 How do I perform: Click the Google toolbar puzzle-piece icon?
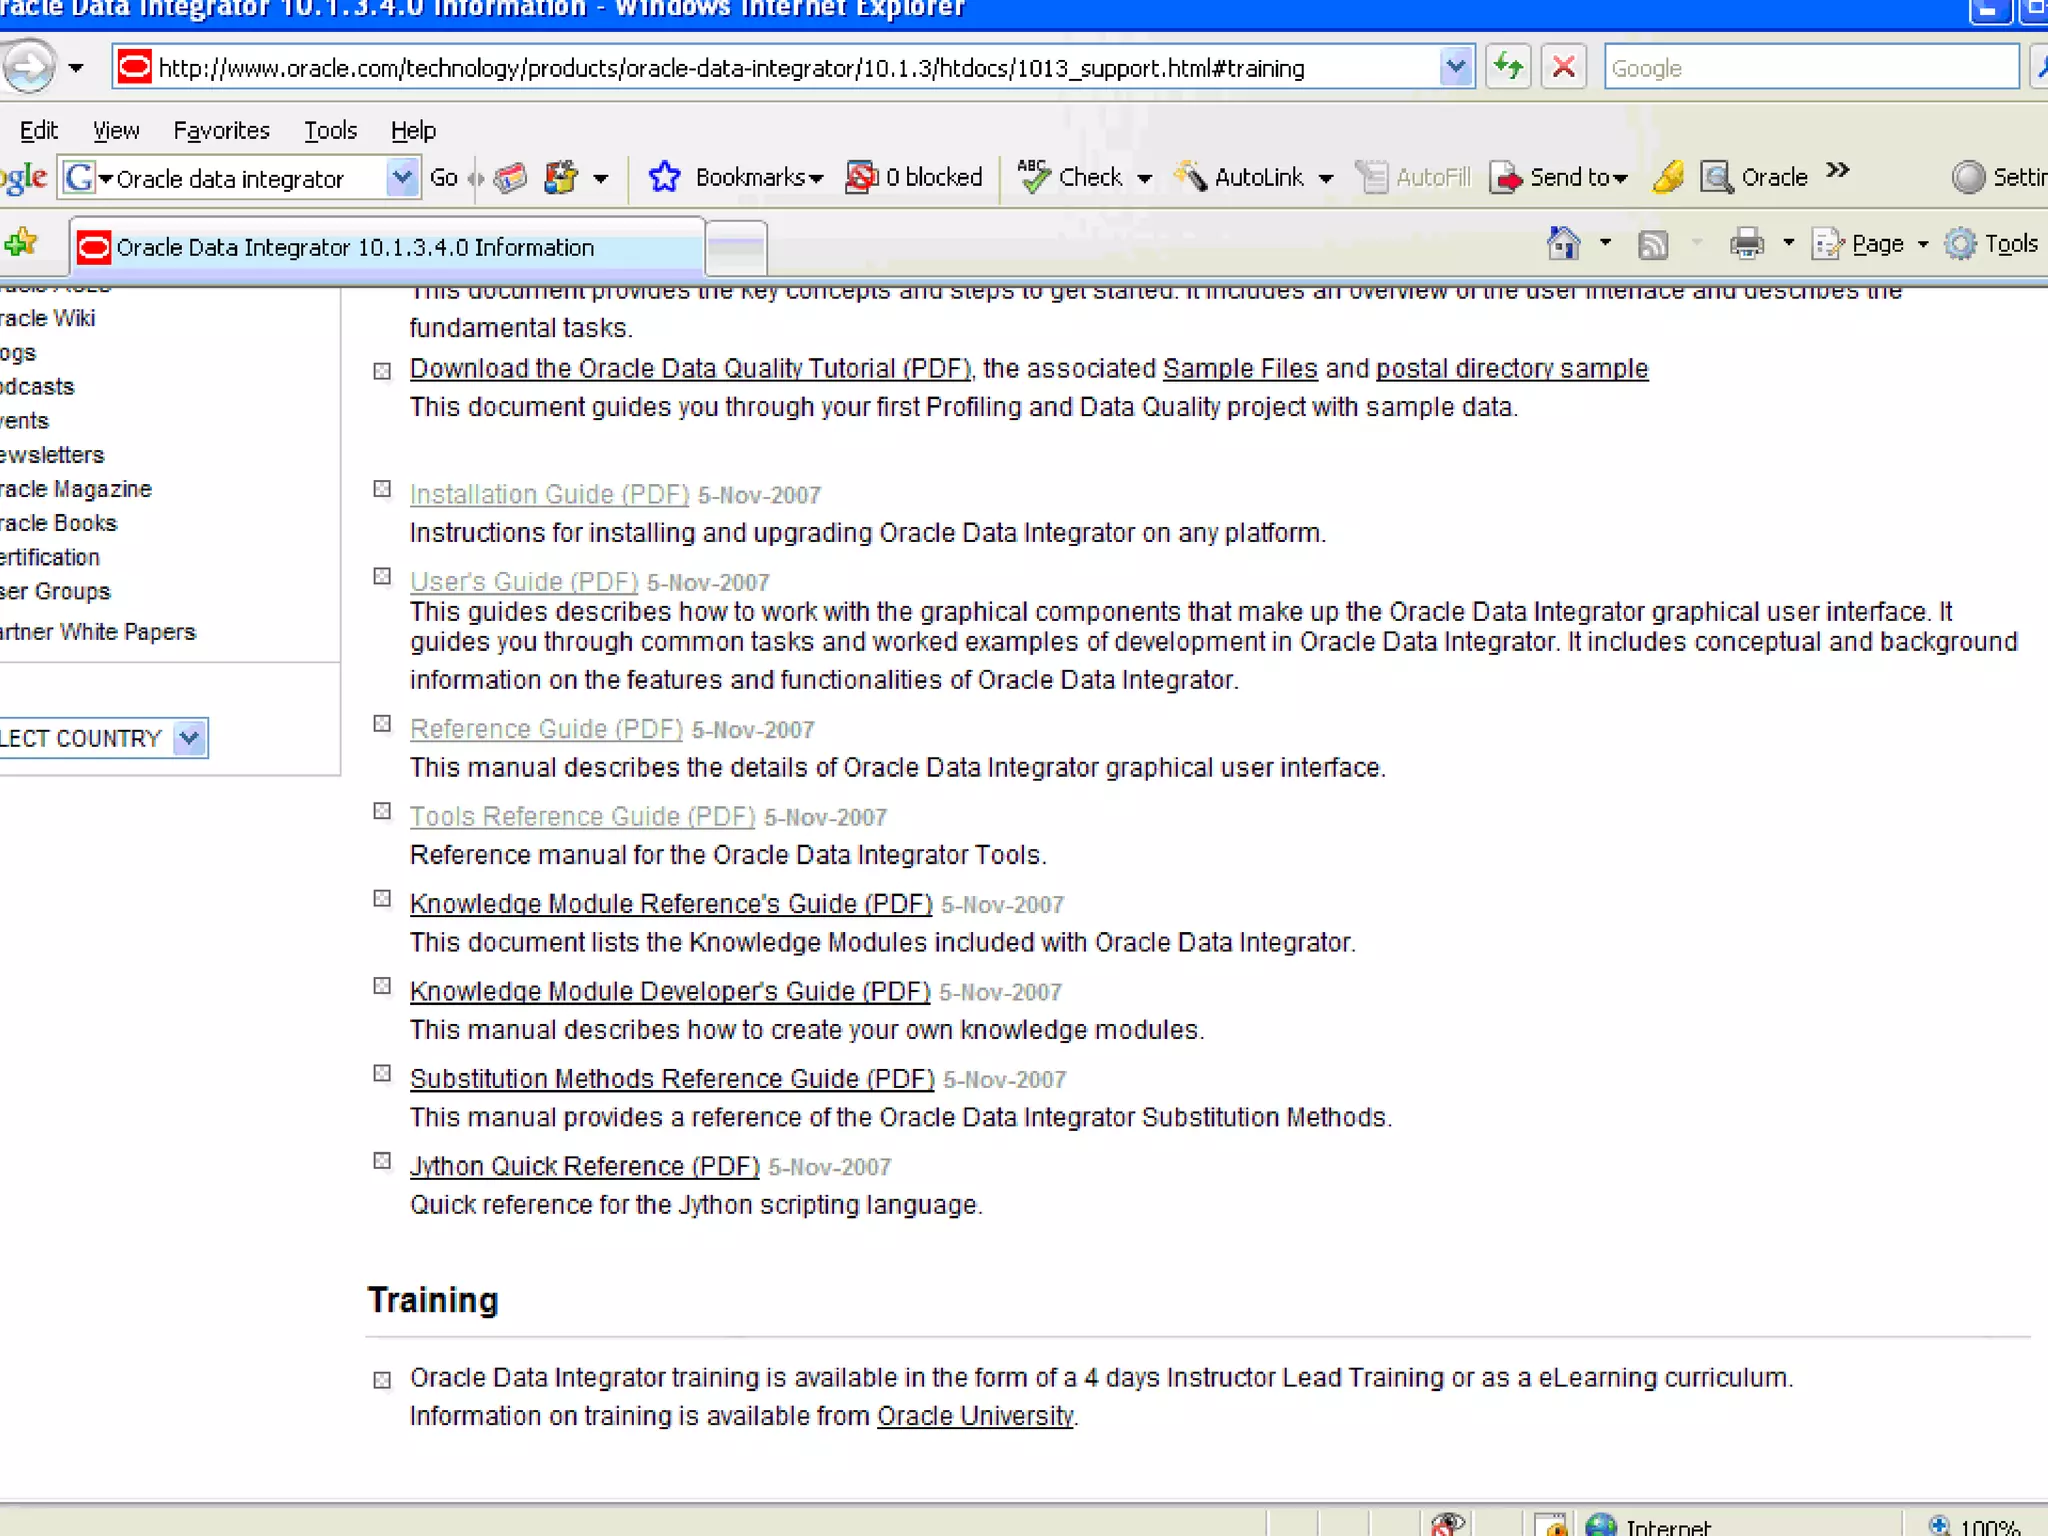pyautogui.click(x=561, y=178)
